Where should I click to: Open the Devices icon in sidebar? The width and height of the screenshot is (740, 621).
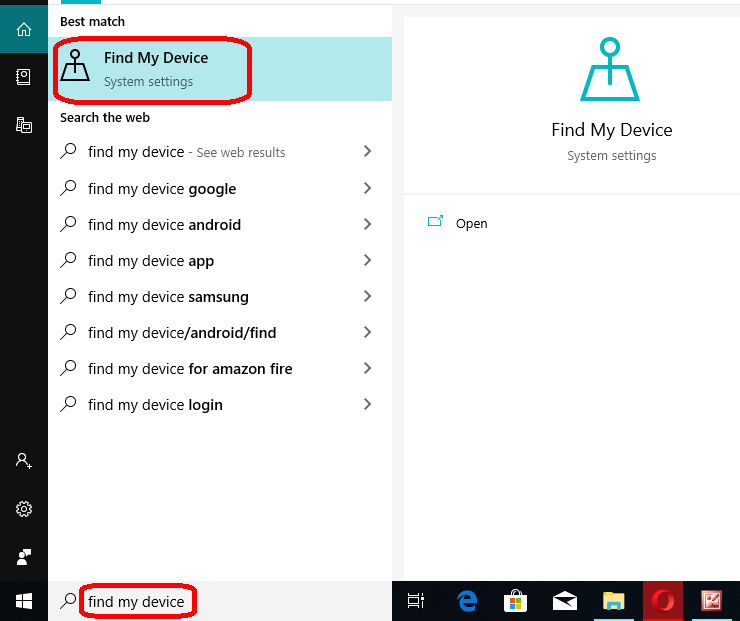(24, 125)
